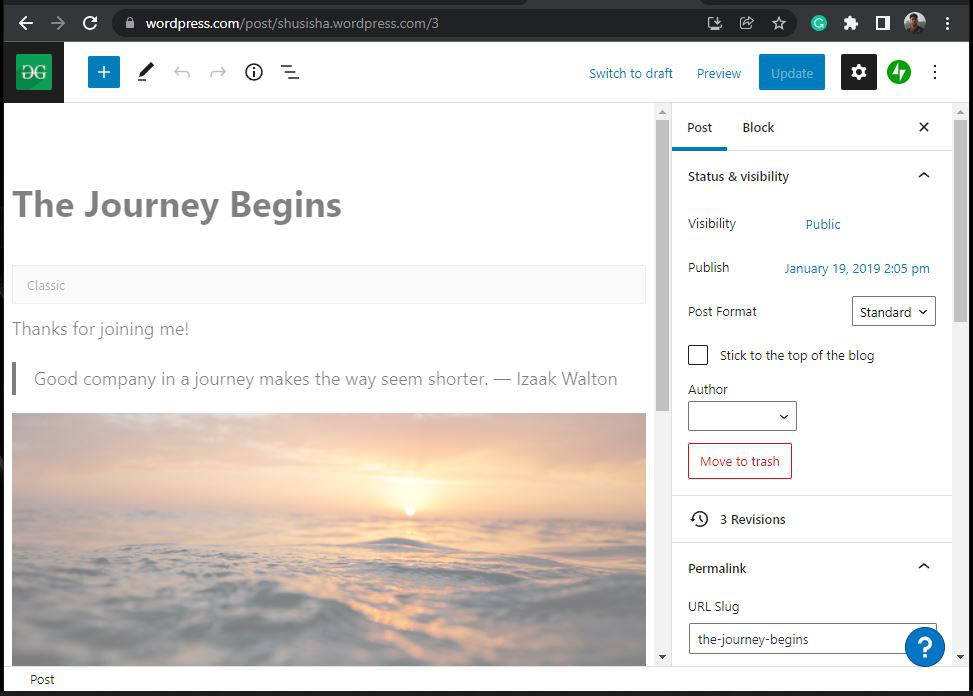Click Switch to draft
The width and height of the screenshot is (973, 696).
click(630, 73)
